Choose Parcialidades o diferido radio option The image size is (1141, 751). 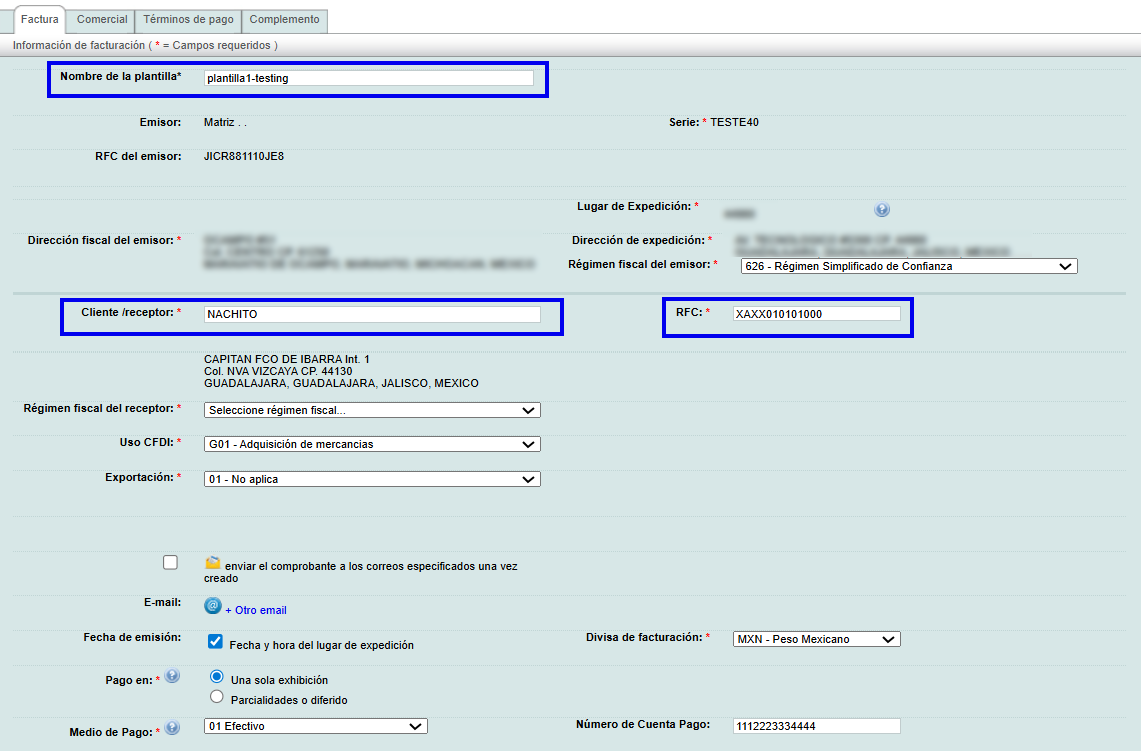coord(216,698)
